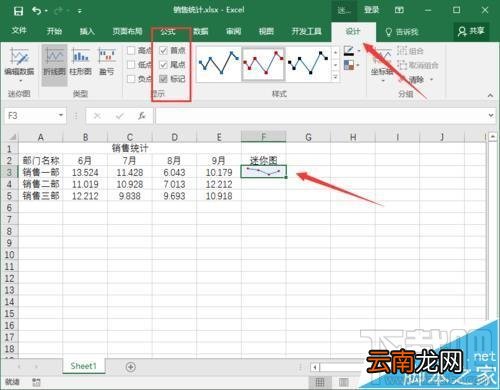Image resolution: width=500 pixels, height=390 pixels.
Task: Click the greyed-out Redo arrow icon
Action: pos(58,11)
